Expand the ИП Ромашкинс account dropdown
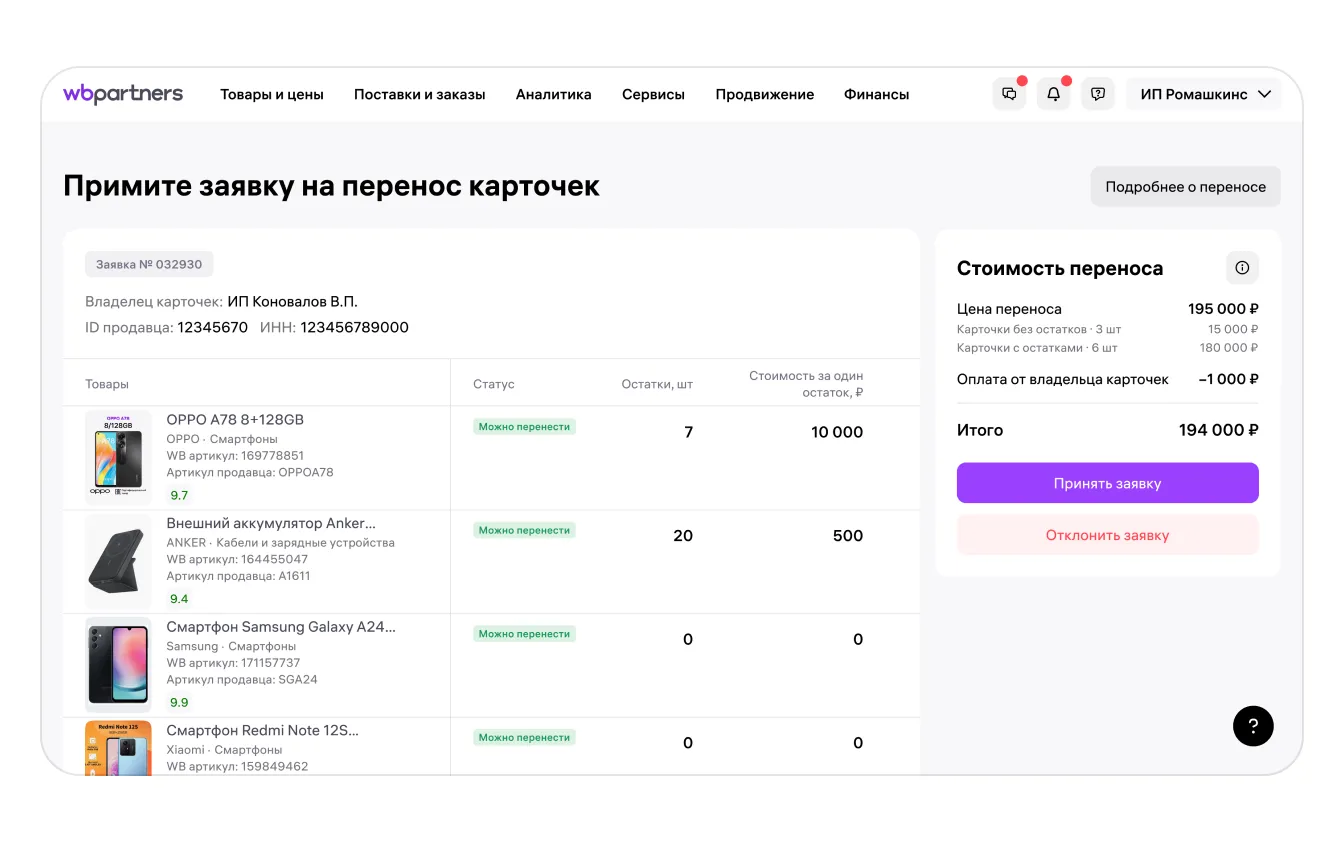 [1204, 94]
